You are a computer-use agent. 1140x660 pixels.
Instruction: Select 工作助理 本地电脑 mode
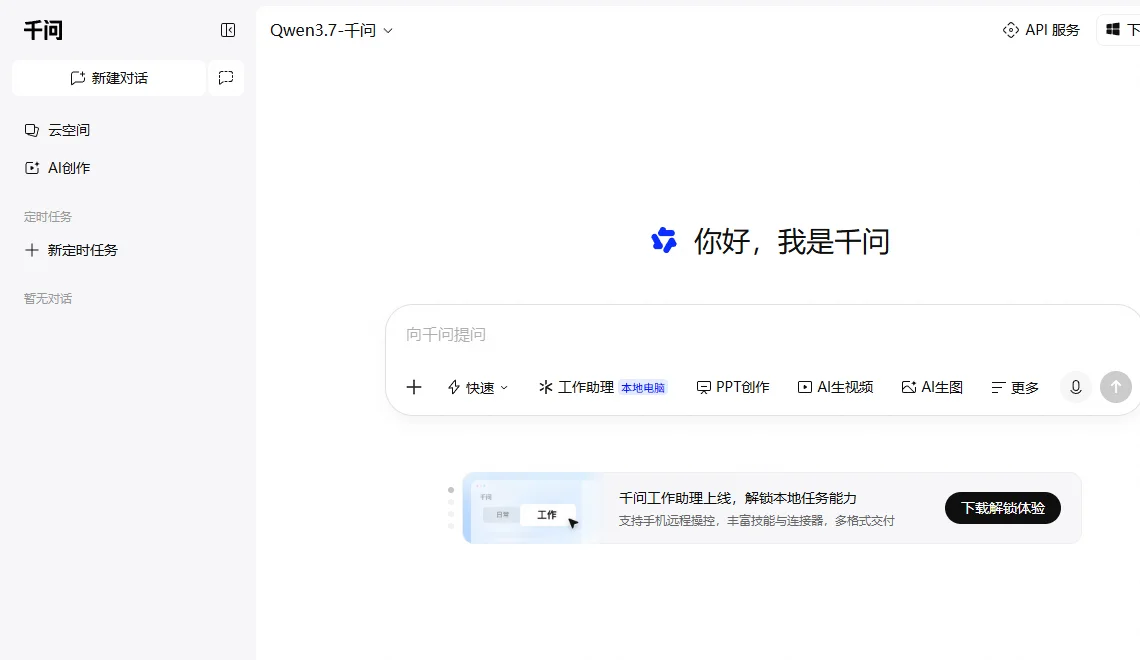pos(602,387)
